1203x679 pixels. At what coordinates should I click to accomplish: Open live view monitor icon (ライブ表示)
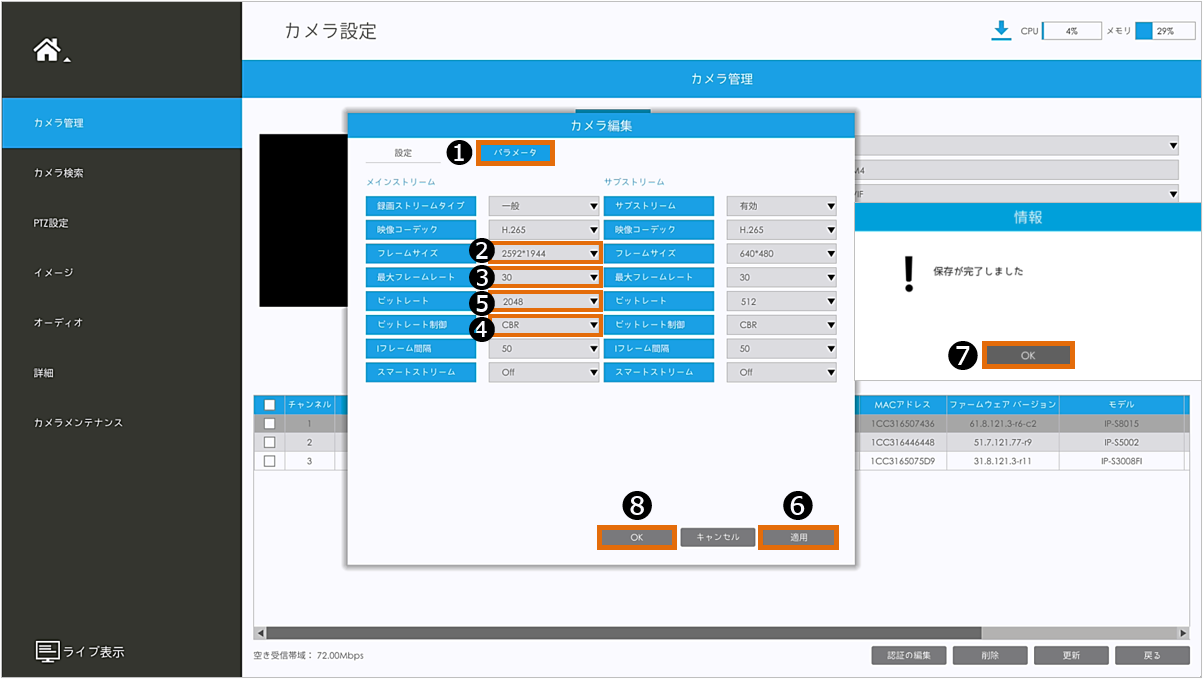click(48, 652)
